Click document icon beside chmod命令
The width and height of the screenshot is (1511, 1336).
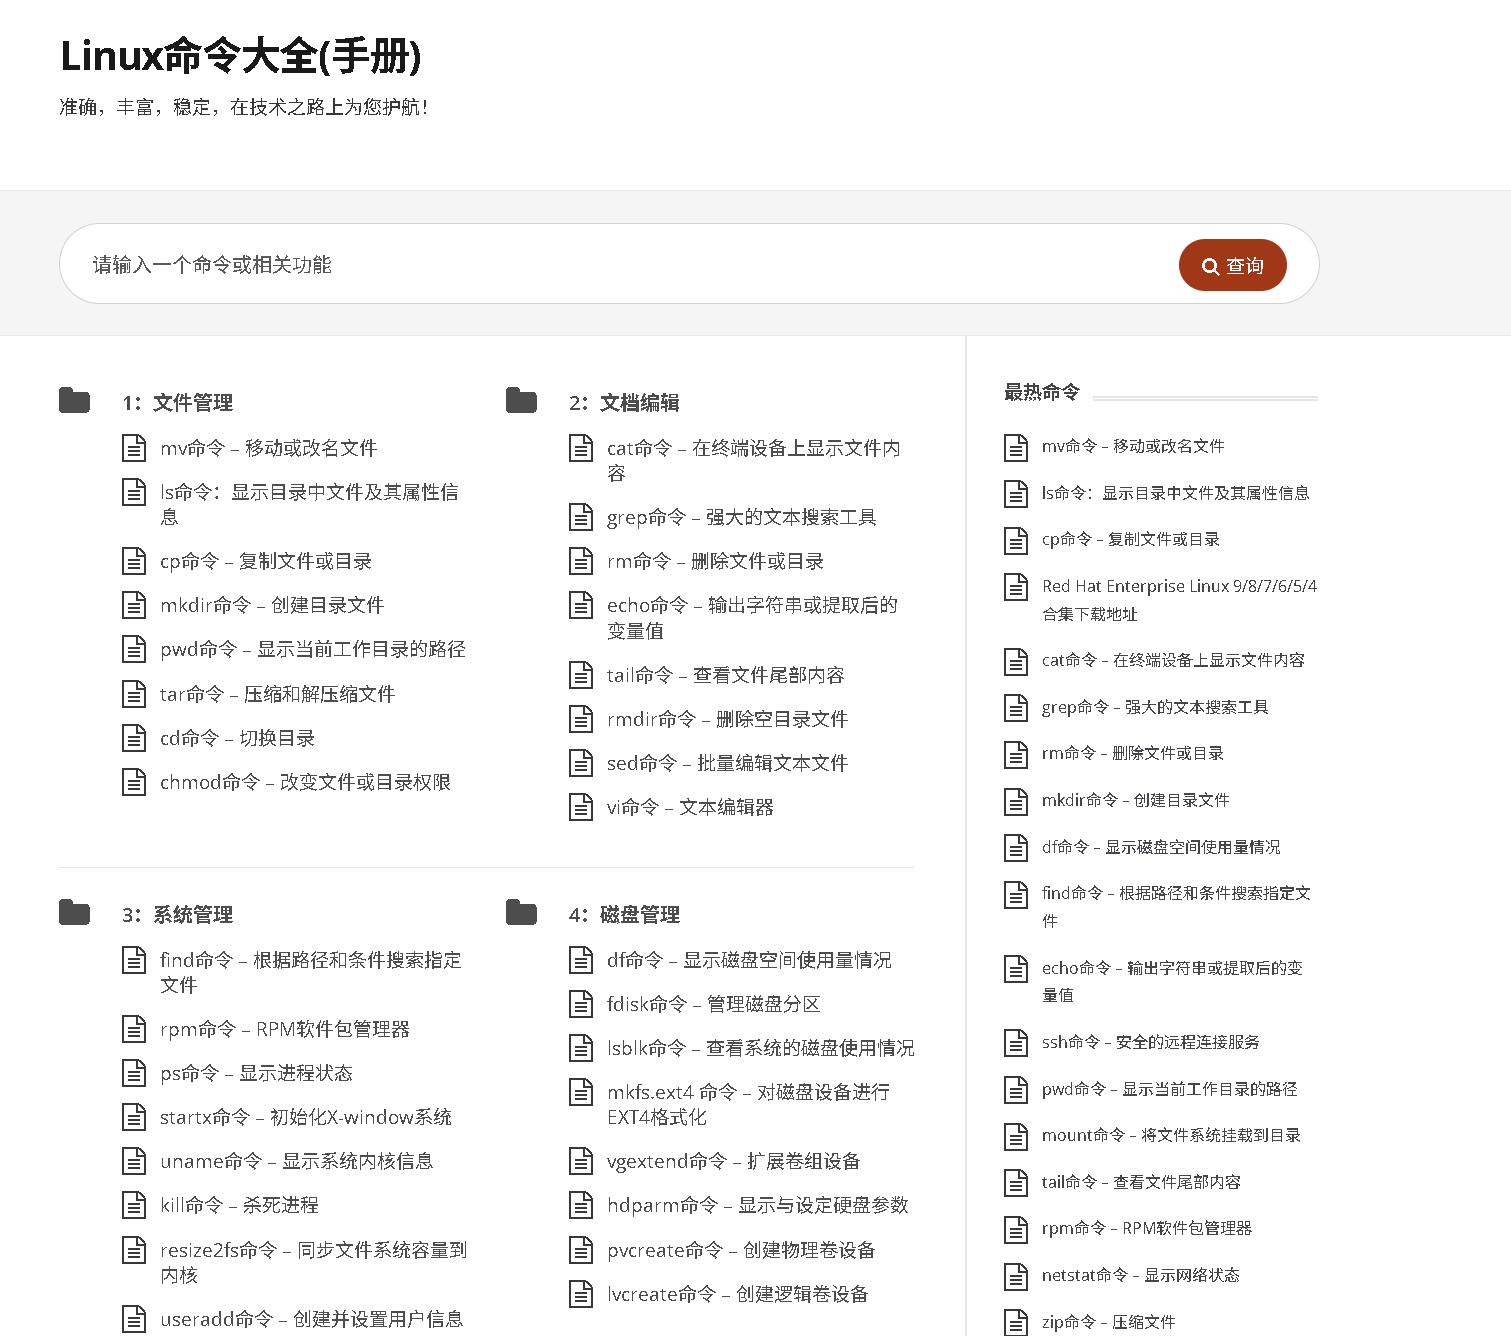coord(134,782)
